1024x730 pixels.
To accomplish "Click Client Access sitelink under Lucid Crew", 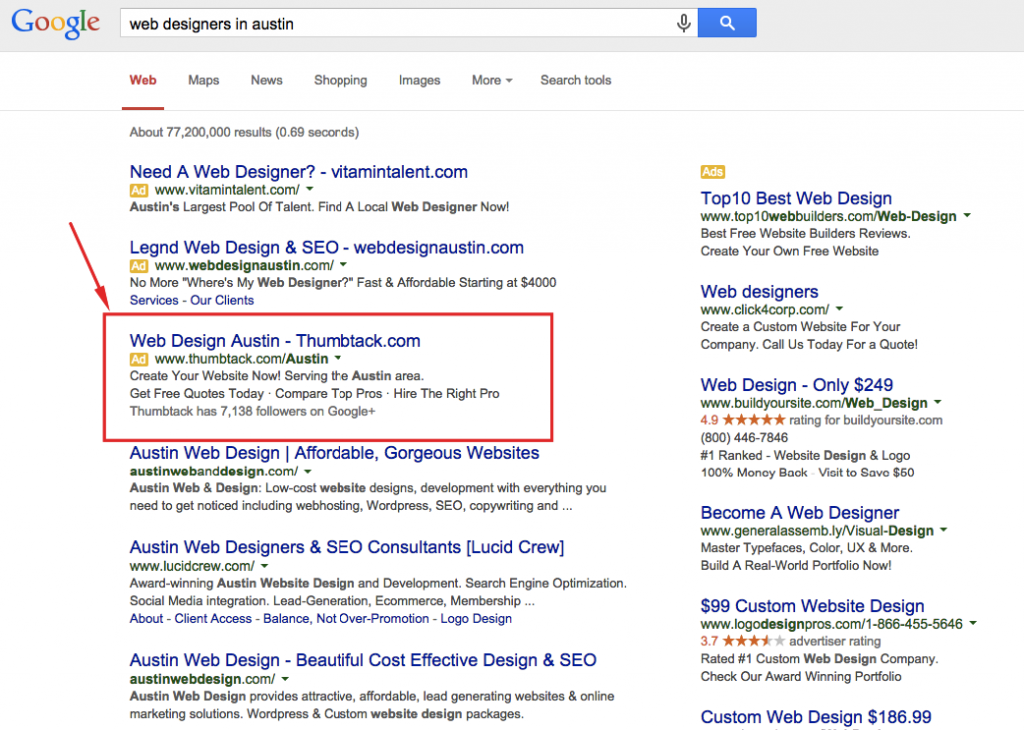I will coord(213,618).
